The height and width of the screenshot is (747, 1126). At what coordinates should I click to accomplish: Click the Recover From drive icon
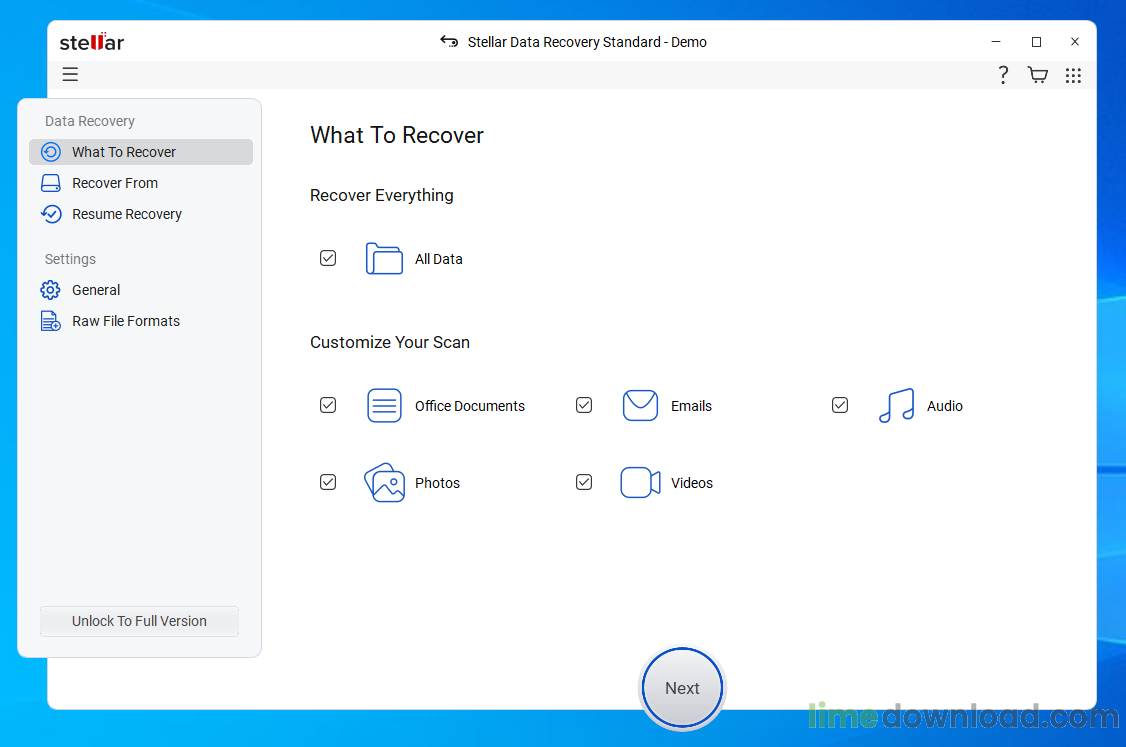(x=51, y=183)
